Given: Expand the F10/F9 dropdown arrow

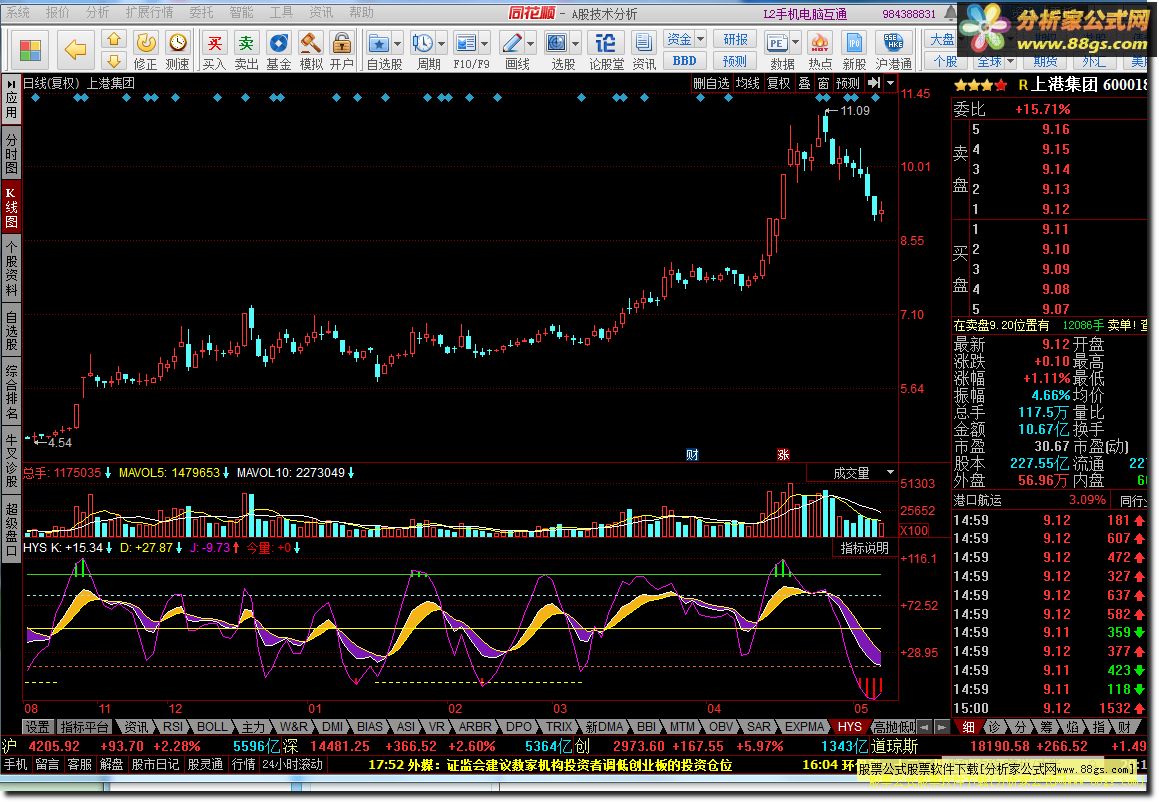Looking at the screenshot, I should (484, 43).
